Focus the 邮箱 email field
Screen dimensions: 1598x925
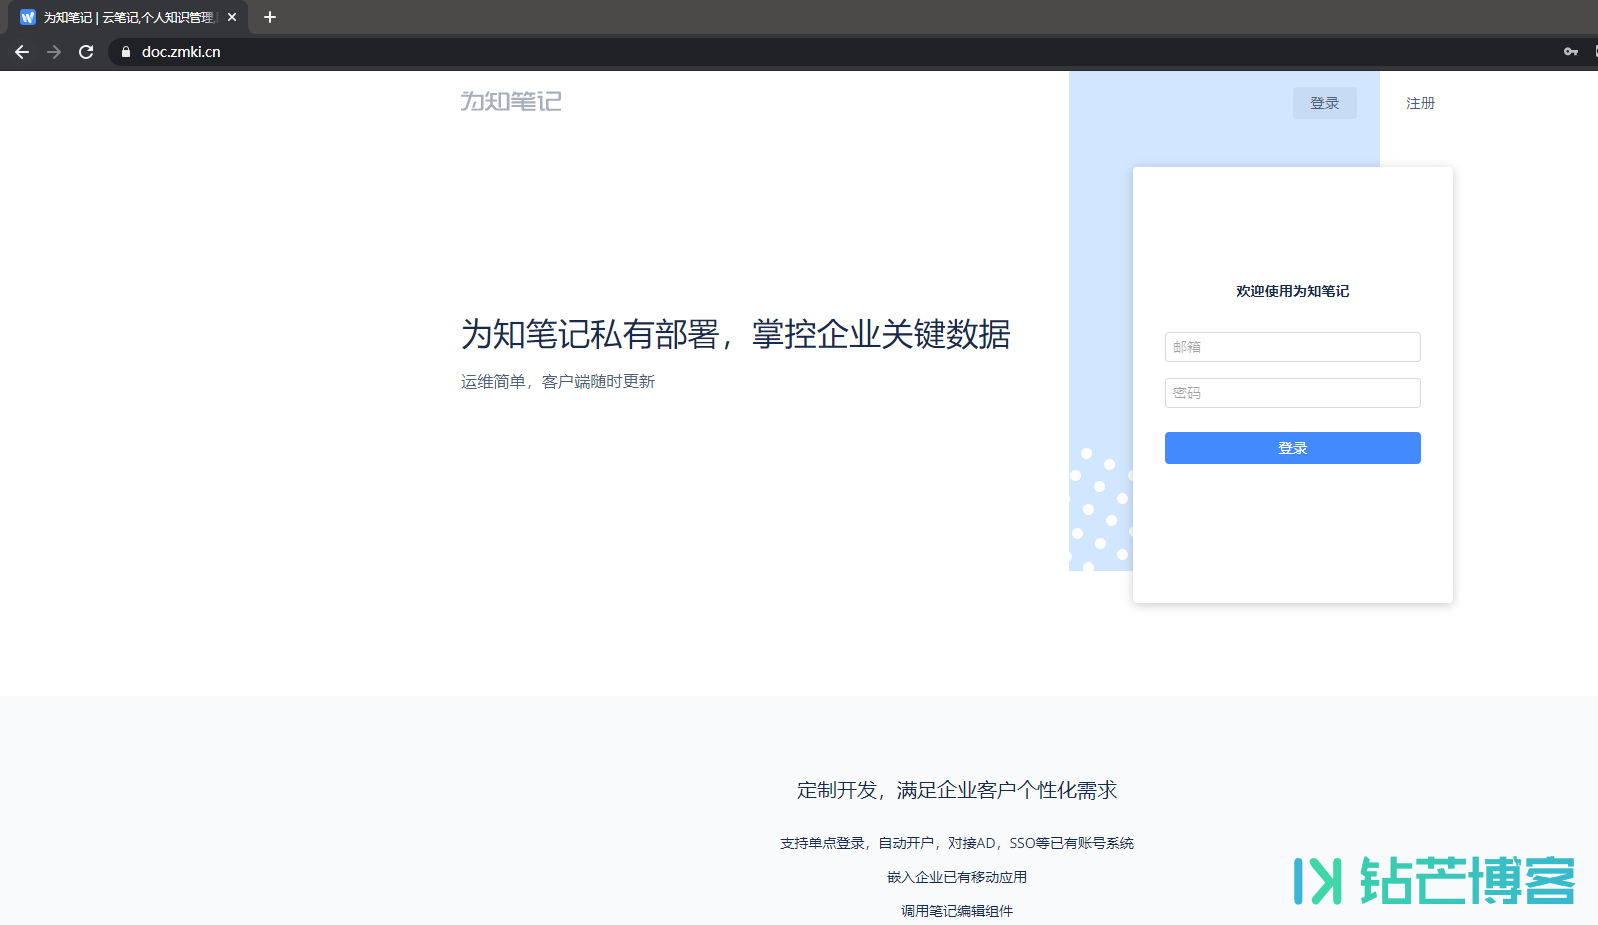[1292, 347]
